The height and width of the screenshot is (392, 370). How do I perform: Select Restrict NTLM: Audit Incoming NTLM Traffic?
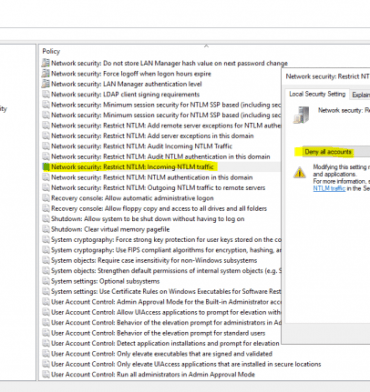(142, 146)
